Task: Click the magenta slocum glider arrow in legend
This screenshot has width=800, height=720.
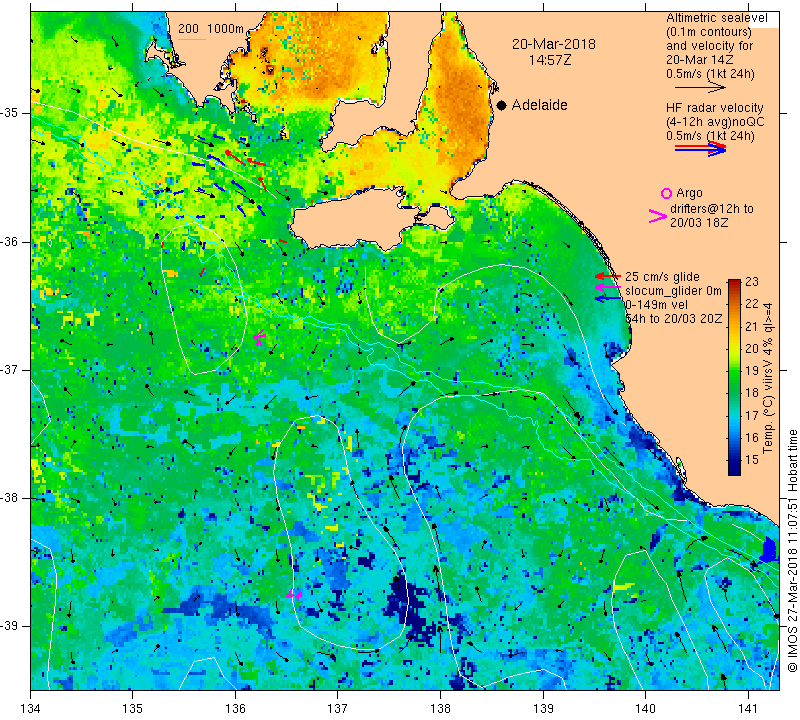Action: coord(608,288)
